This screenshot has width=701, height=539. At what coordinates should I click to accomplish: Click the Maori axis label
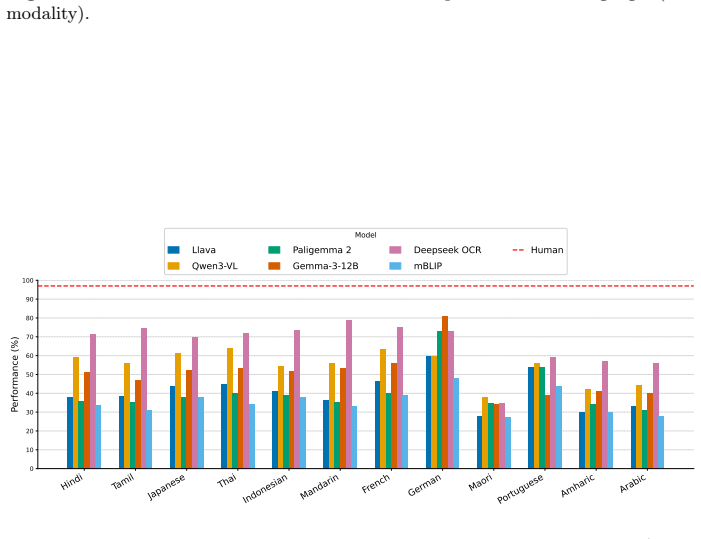480,482
